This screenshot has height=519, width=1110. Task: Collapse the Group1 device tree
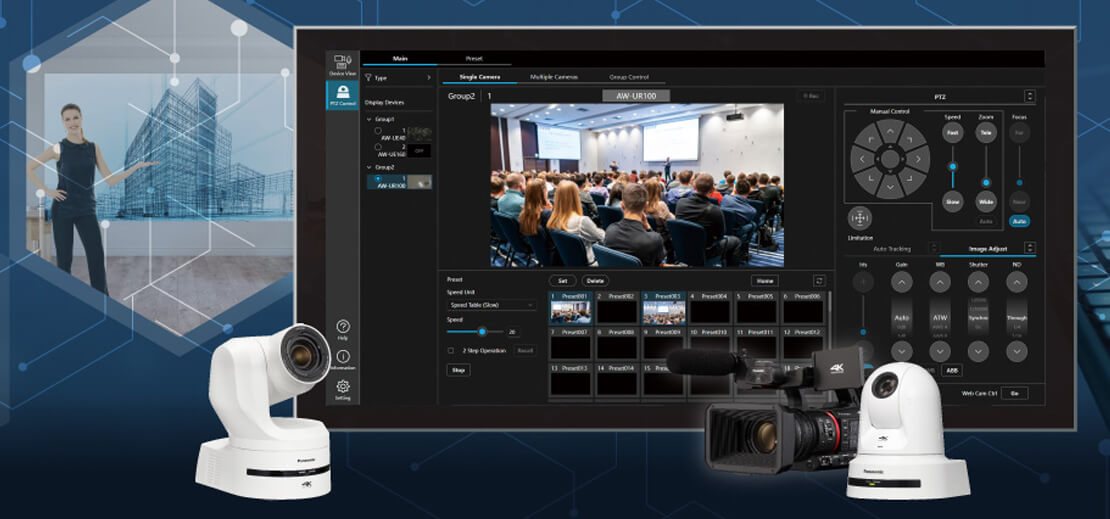(x=368, y=120)
